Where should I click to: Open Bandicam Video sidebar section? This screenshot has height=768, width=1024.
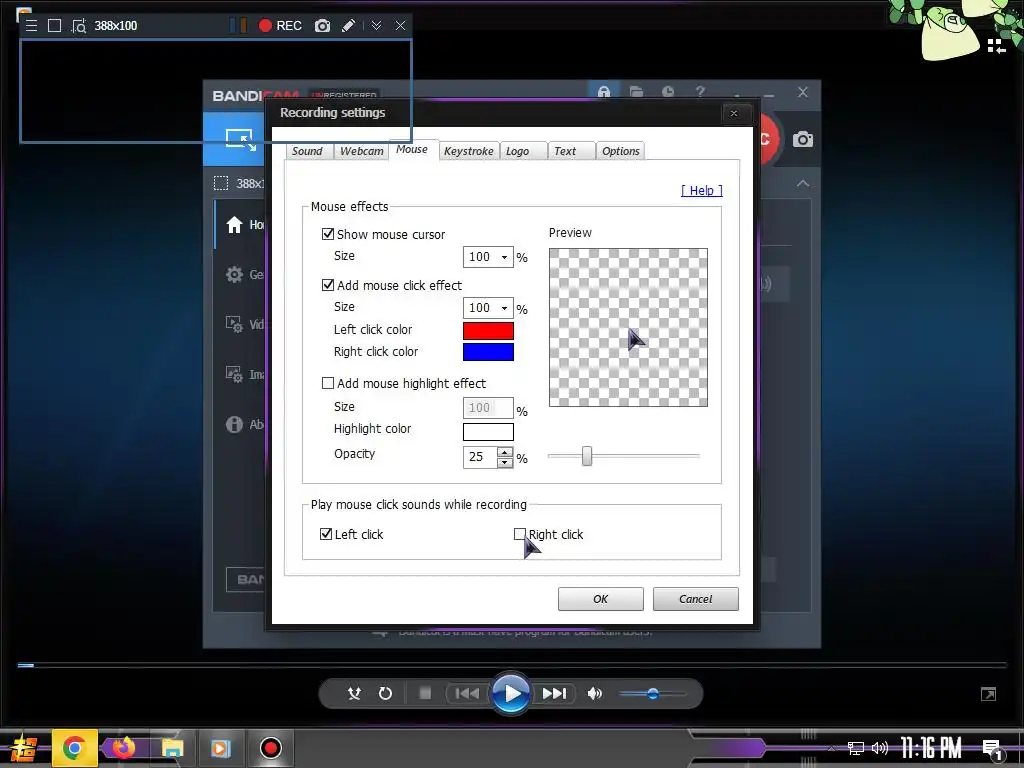coord(245,325)
